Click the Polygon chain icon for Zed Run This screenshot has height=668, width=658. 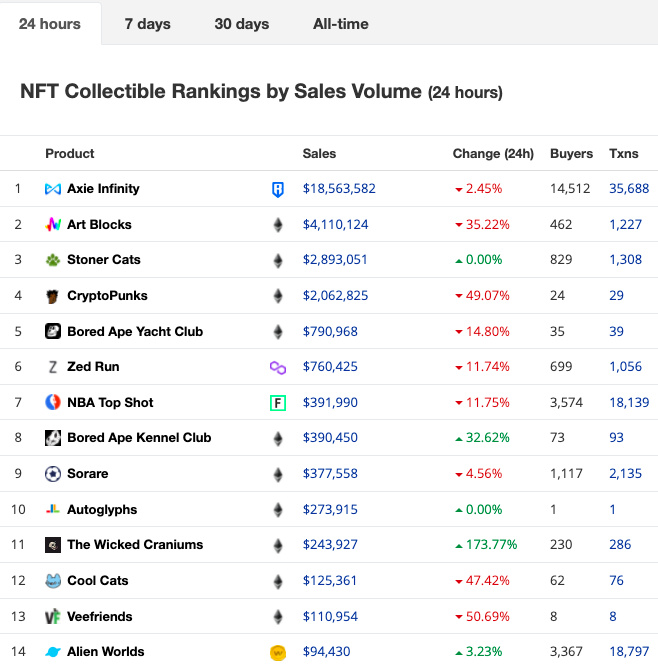278,368
